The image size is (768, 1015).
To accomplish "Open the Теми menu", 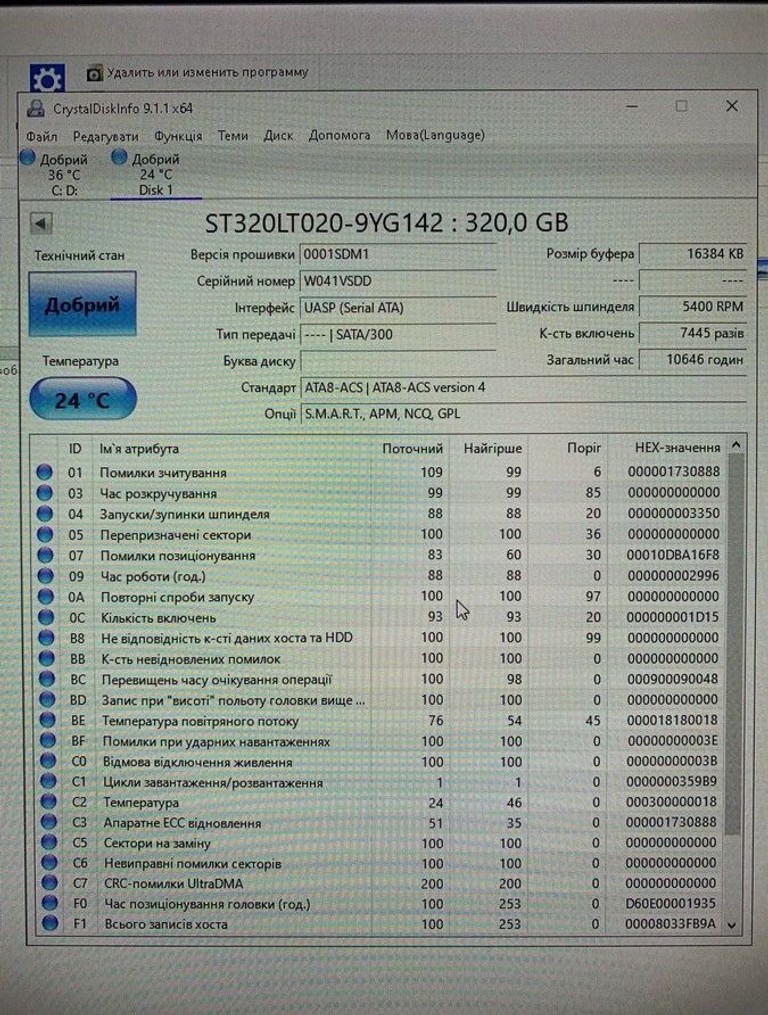I will pyautogui.click(x=232, y=136).
